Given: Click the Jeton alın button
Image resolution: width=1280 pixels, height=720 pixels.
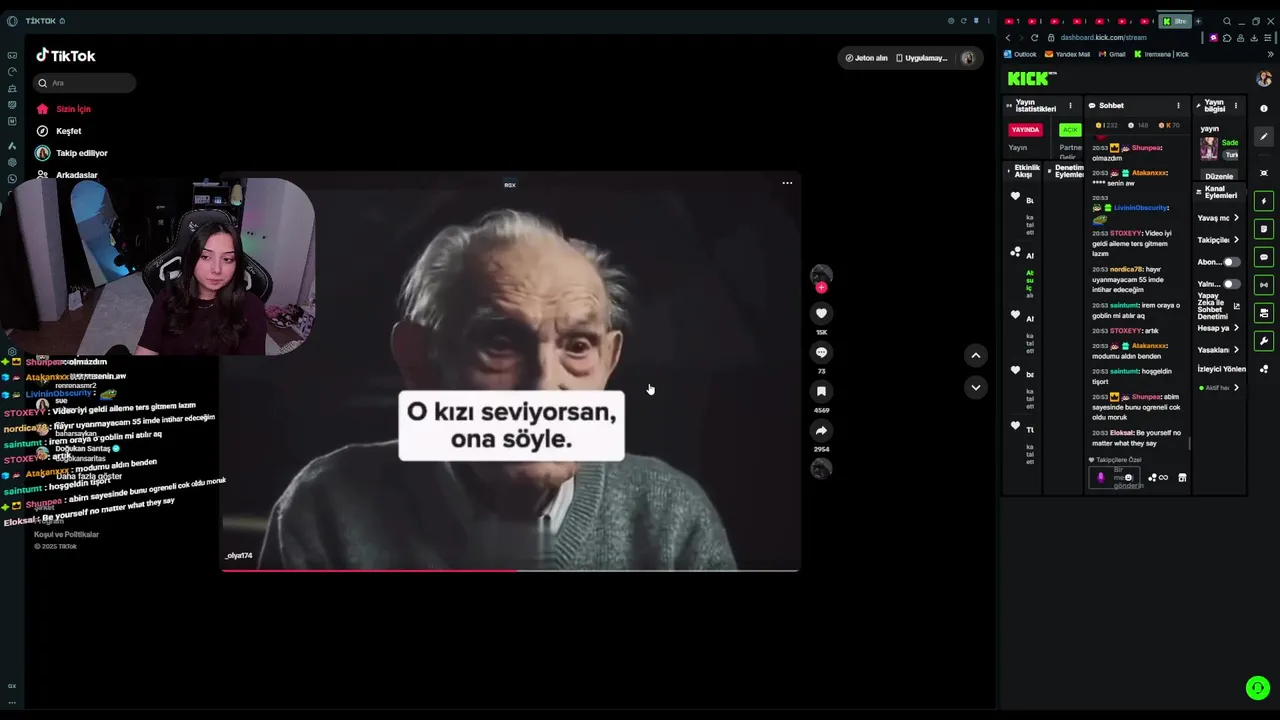Looking at the screenshot, I should [x=866, y=58].
